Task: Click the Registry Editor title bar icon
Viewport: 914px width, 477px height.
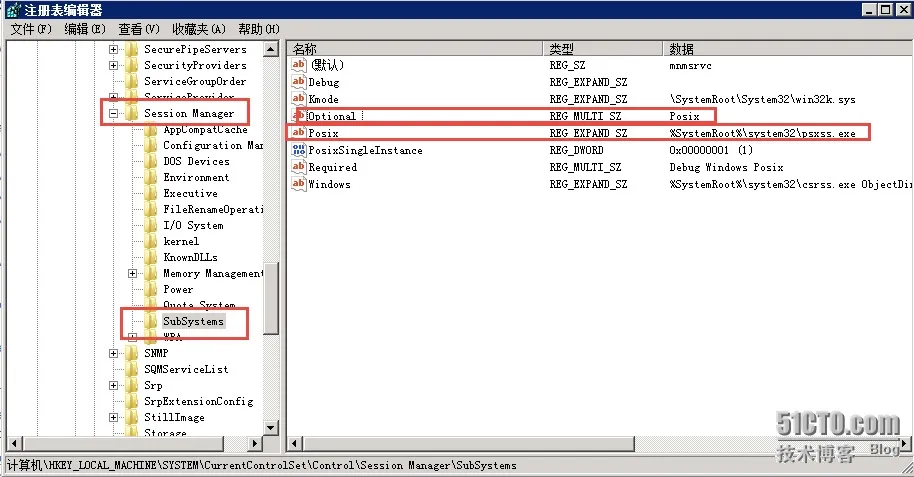Action: pyautogui.click(x=13, y=10)
